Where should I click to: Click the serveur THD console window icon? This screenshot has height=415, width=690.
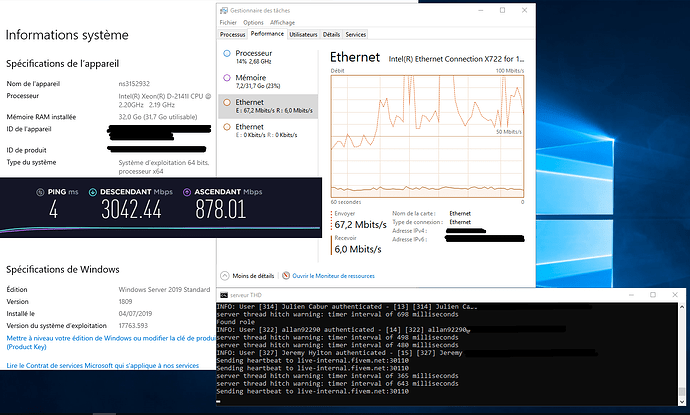pyautogui.click(x=224, y=295)
